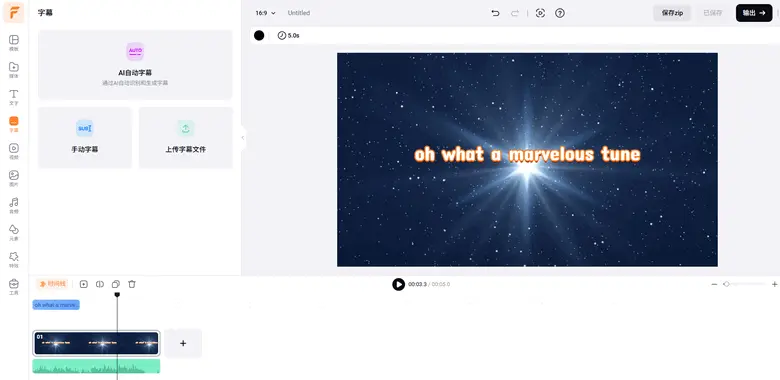
Task: Open the 文字 text panel in sidebar
Action: coord(14,97)
